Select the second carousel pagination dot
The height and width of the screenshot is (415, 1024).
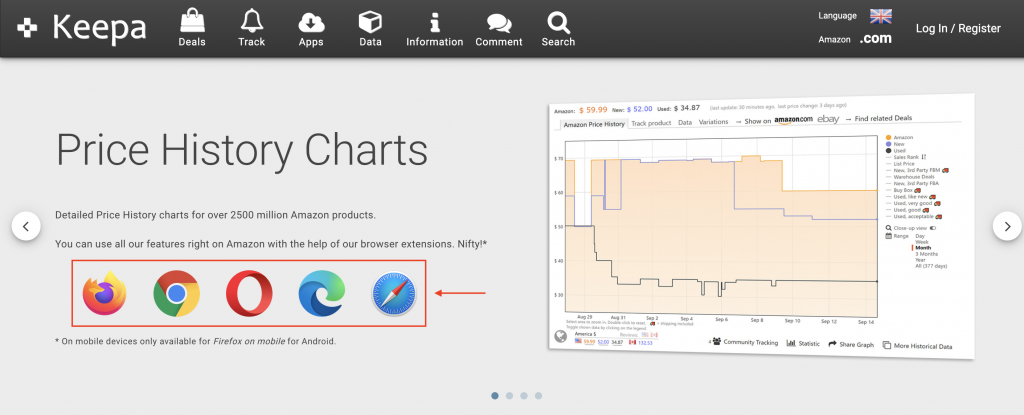[509, 396]
